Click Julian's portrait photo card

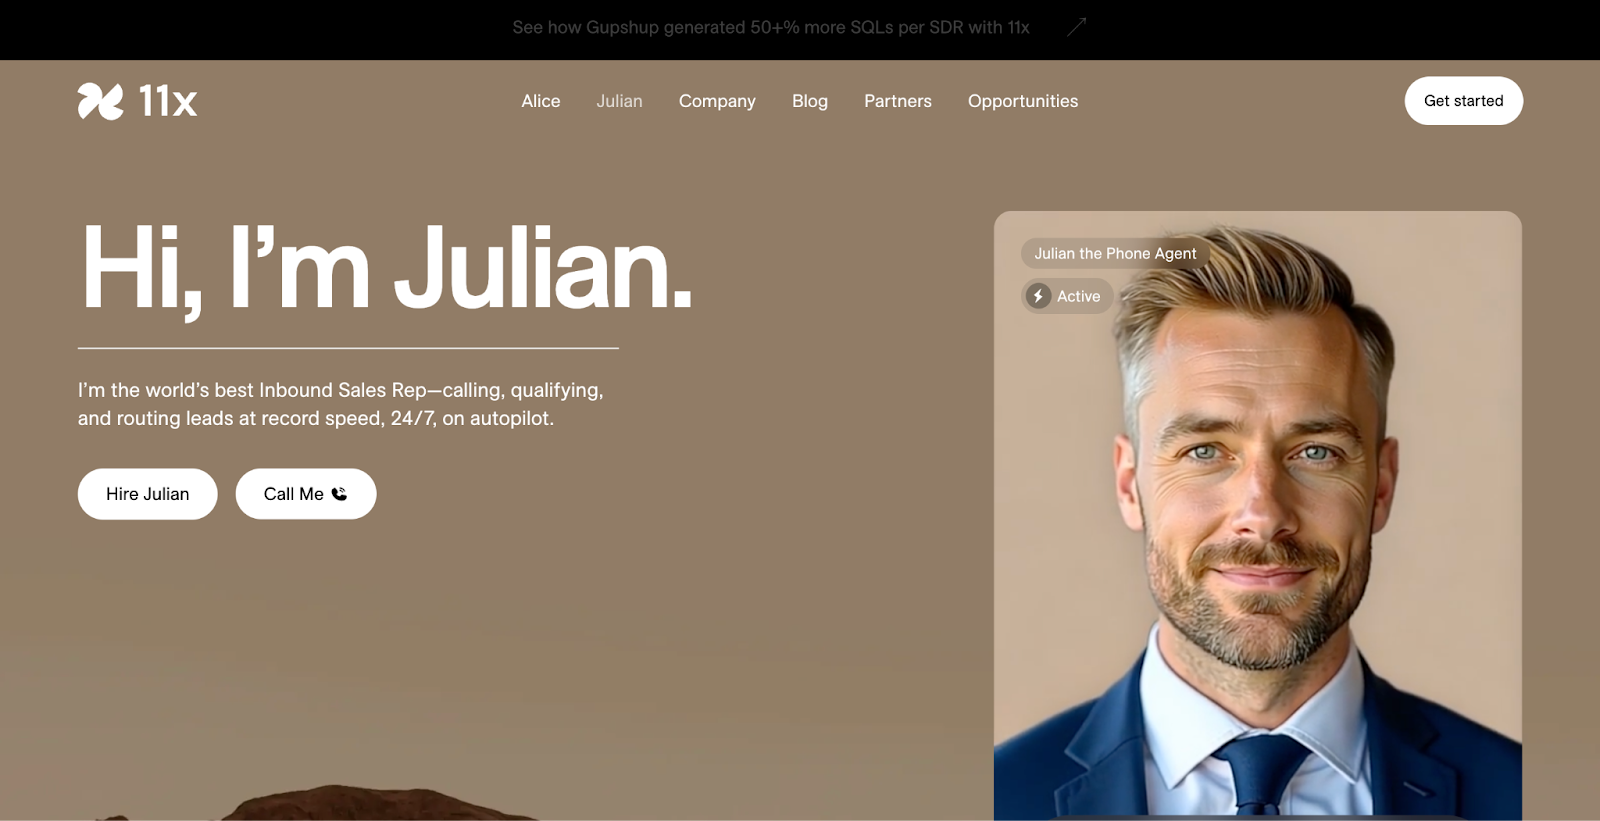(x=1258, y=515)
